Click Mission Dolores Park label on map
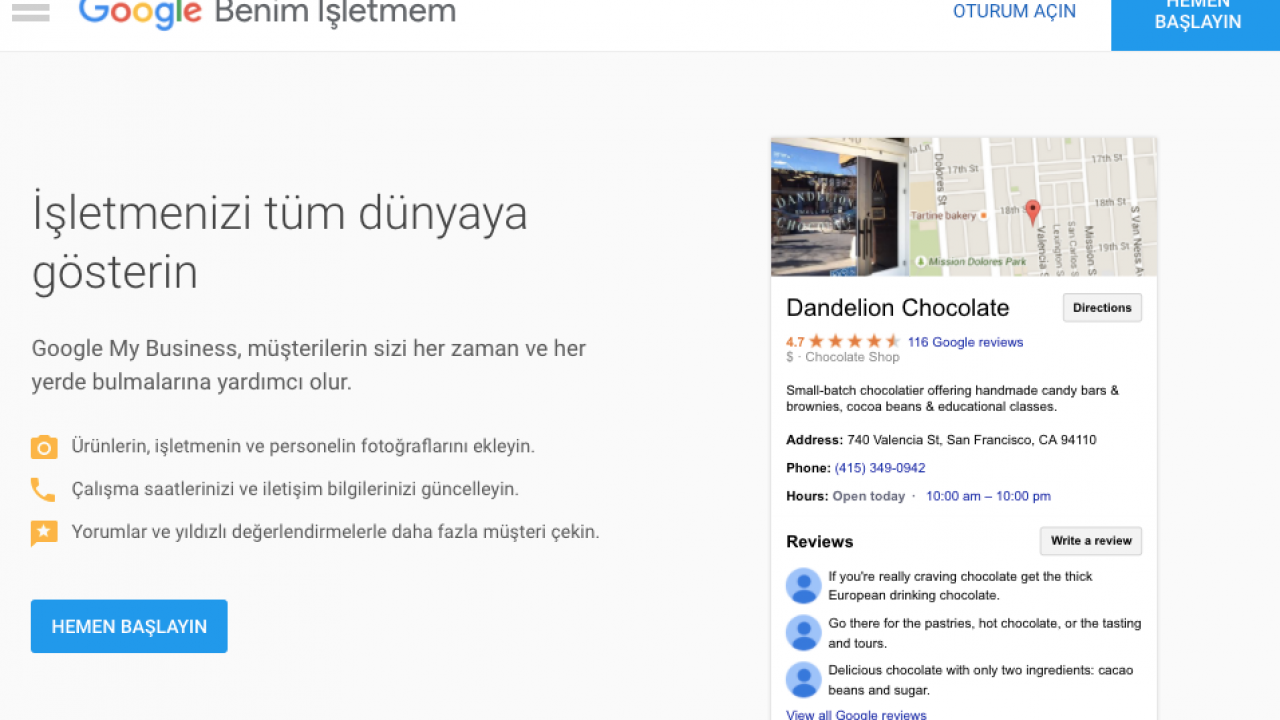1280x720 pixels. coord(977,262)
